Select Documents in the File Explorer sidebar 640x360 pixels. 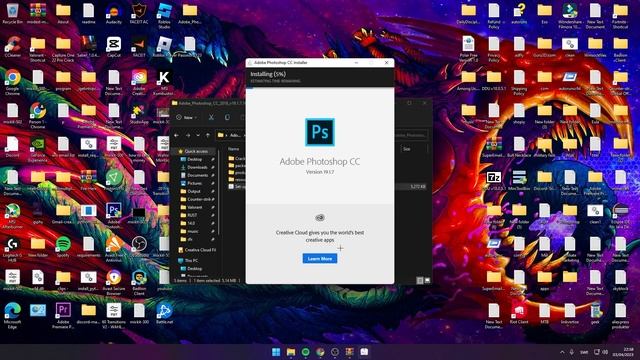[197, 175]
